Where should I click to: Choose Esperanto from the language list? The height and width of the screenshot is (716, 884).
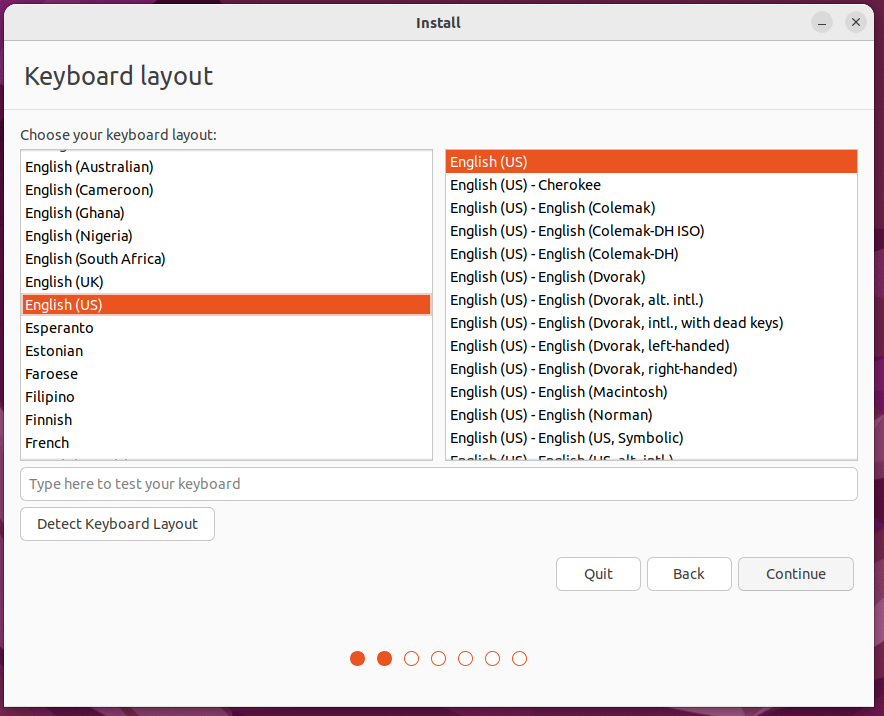click(59, 328)
